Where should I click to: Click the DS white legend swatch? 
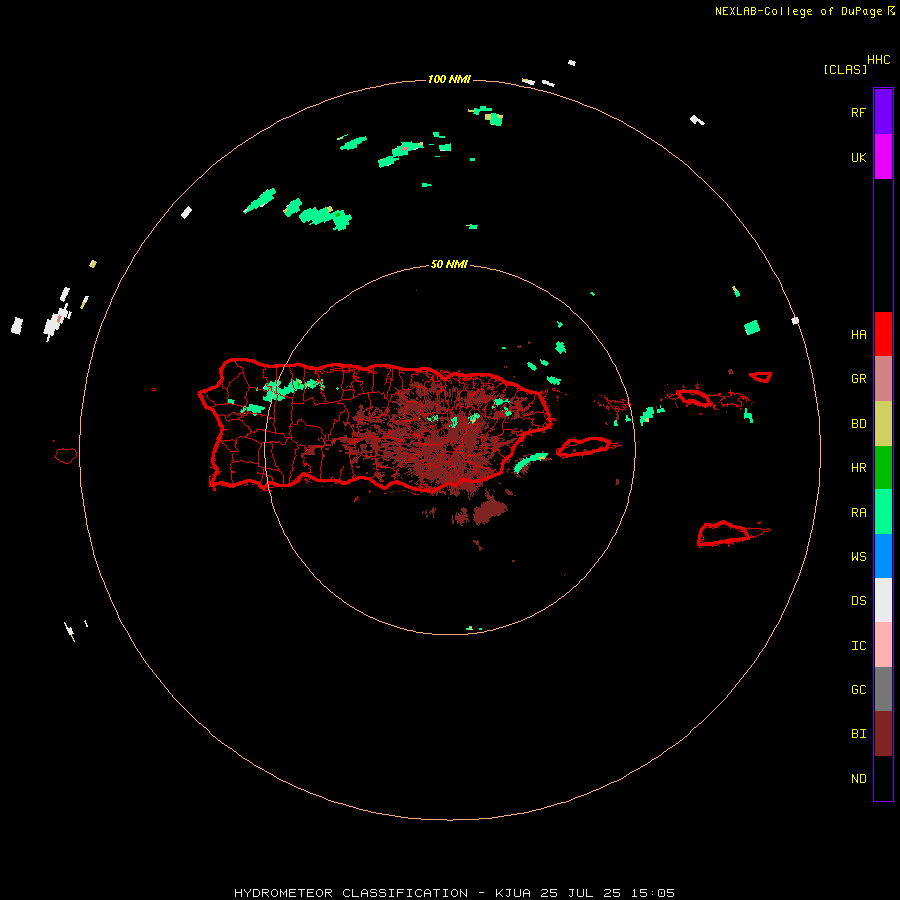(883, 600)
